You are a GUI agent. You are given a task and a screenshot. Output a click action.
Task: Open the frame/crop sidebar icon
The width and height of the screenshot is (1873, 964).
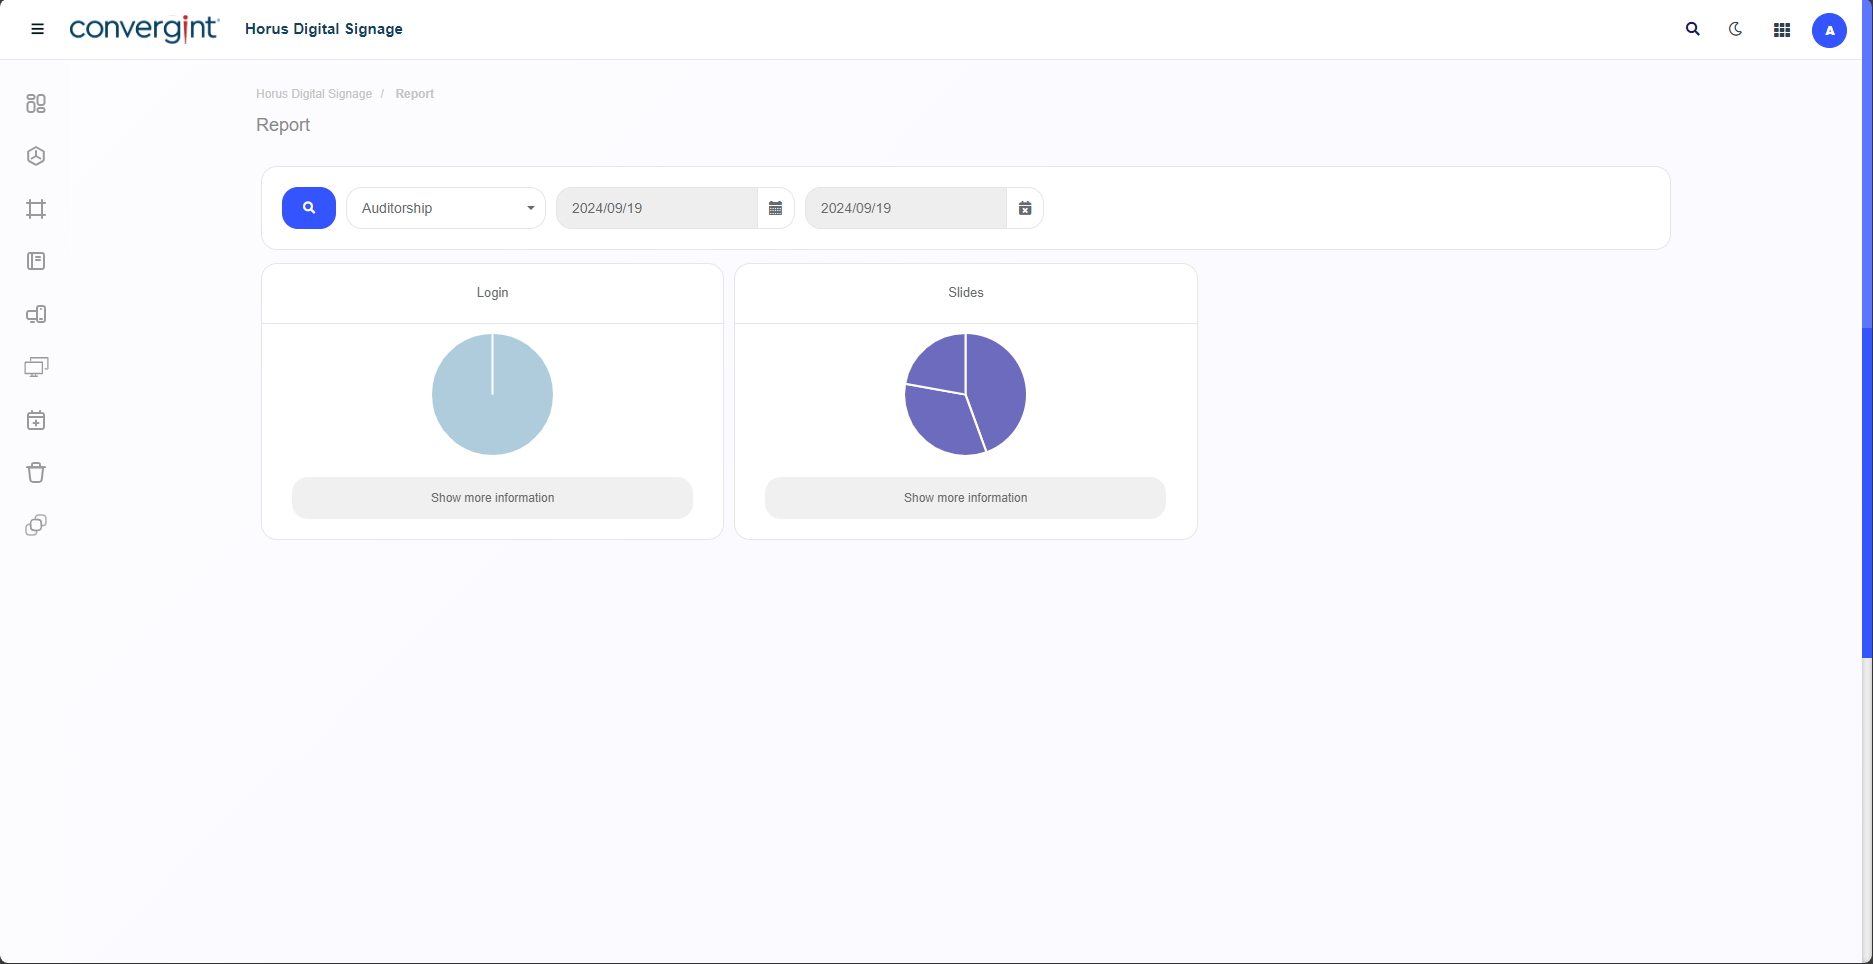point(36,209)
